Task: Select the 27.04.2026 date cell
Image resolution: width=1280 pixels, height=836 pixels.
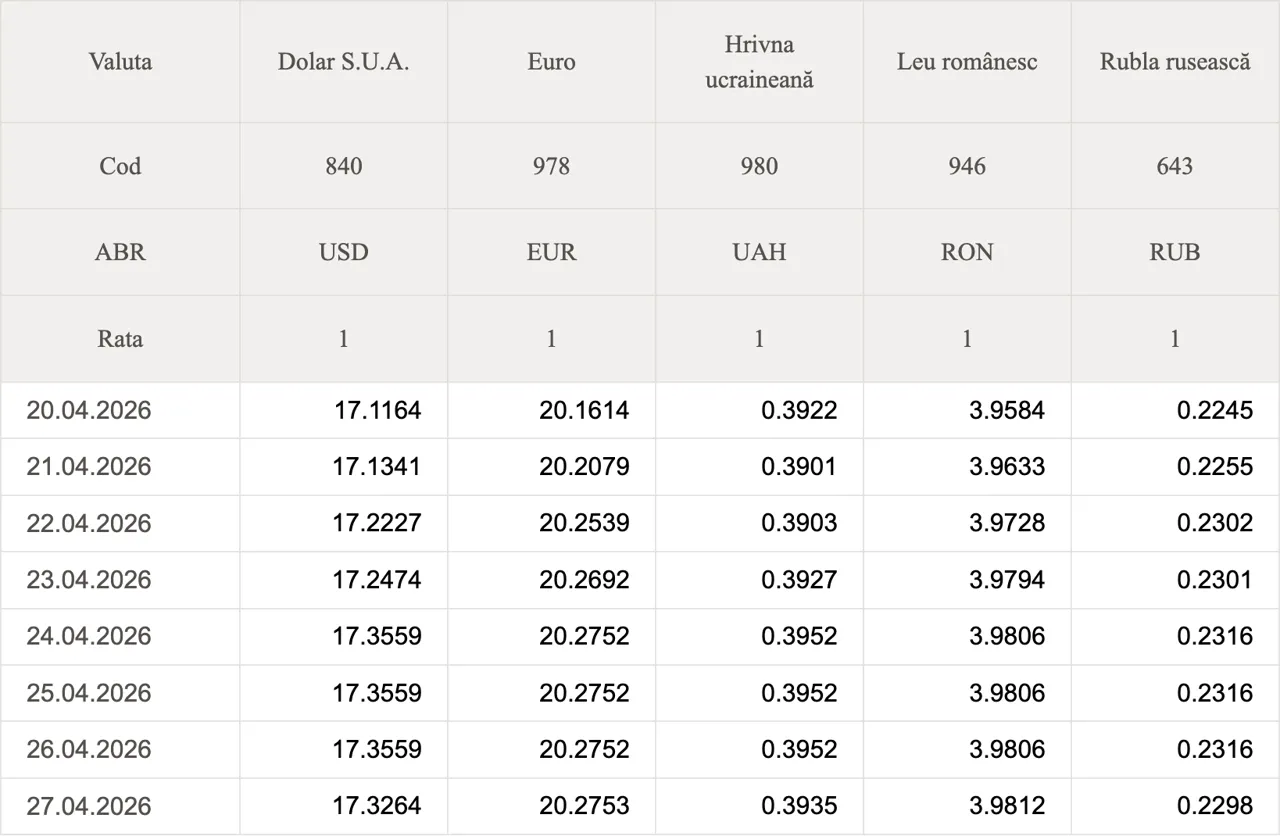Action: coord(89,806)
